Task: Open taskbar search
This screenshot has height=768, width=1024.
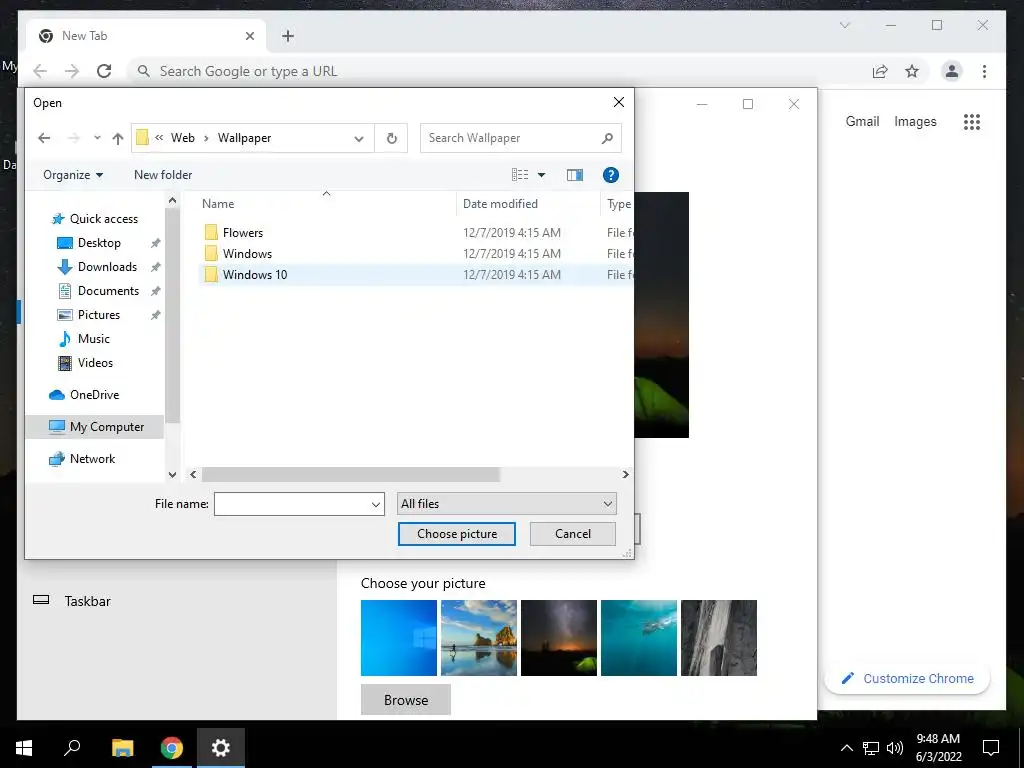Action: click(x=72, y=748)
